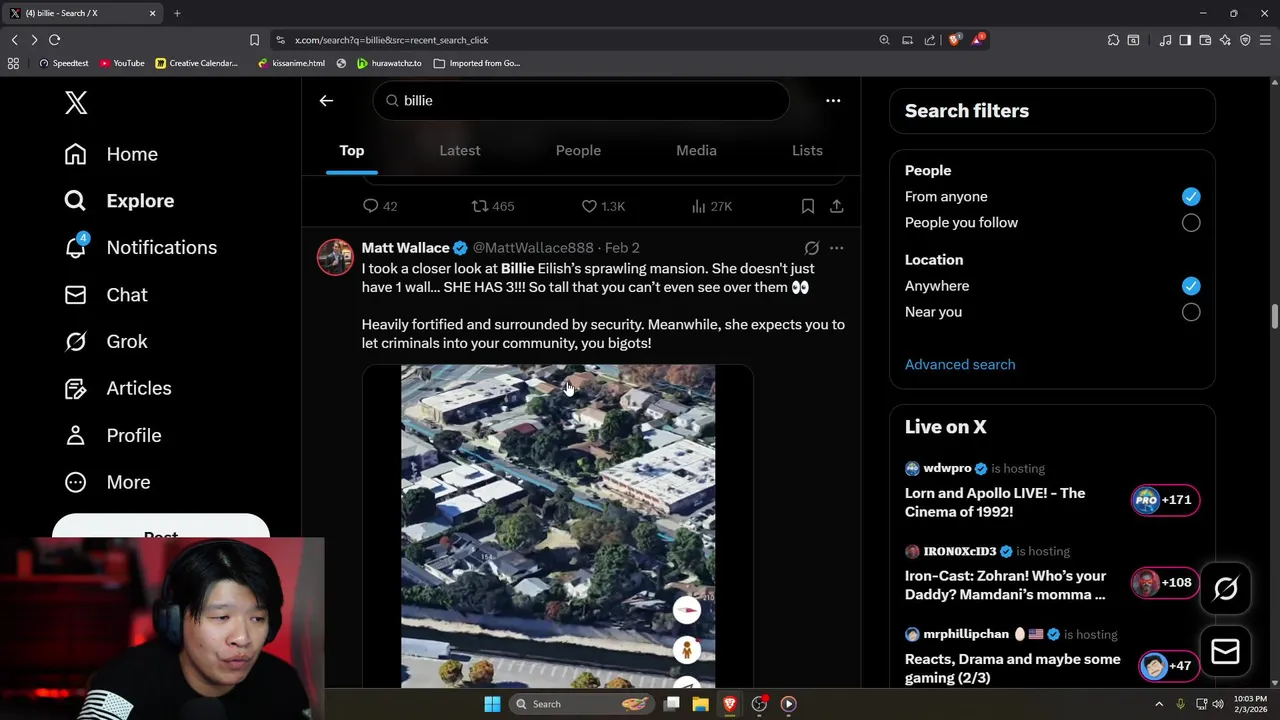The width and height of the screenshot is (1280, 720).
Task: Click the X logo in sidebar
Action: pos(76,103)
